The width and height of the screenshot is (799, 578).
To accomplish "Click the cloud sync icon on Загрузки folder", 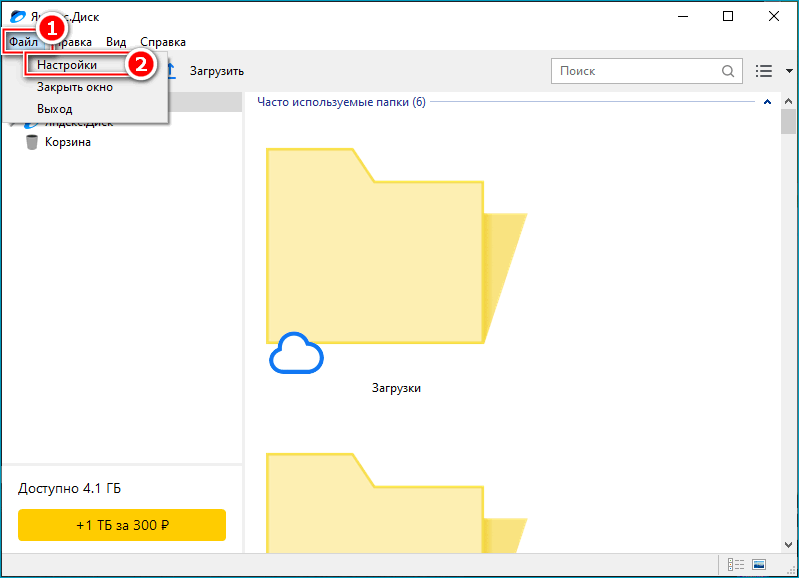I will (296, 354).
